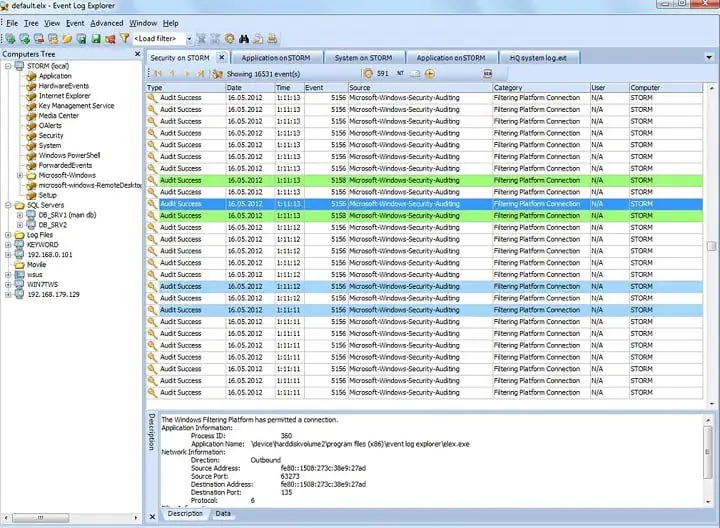
Task: Expand the Microsoft-Windows folder node
Action: (20, 175)
